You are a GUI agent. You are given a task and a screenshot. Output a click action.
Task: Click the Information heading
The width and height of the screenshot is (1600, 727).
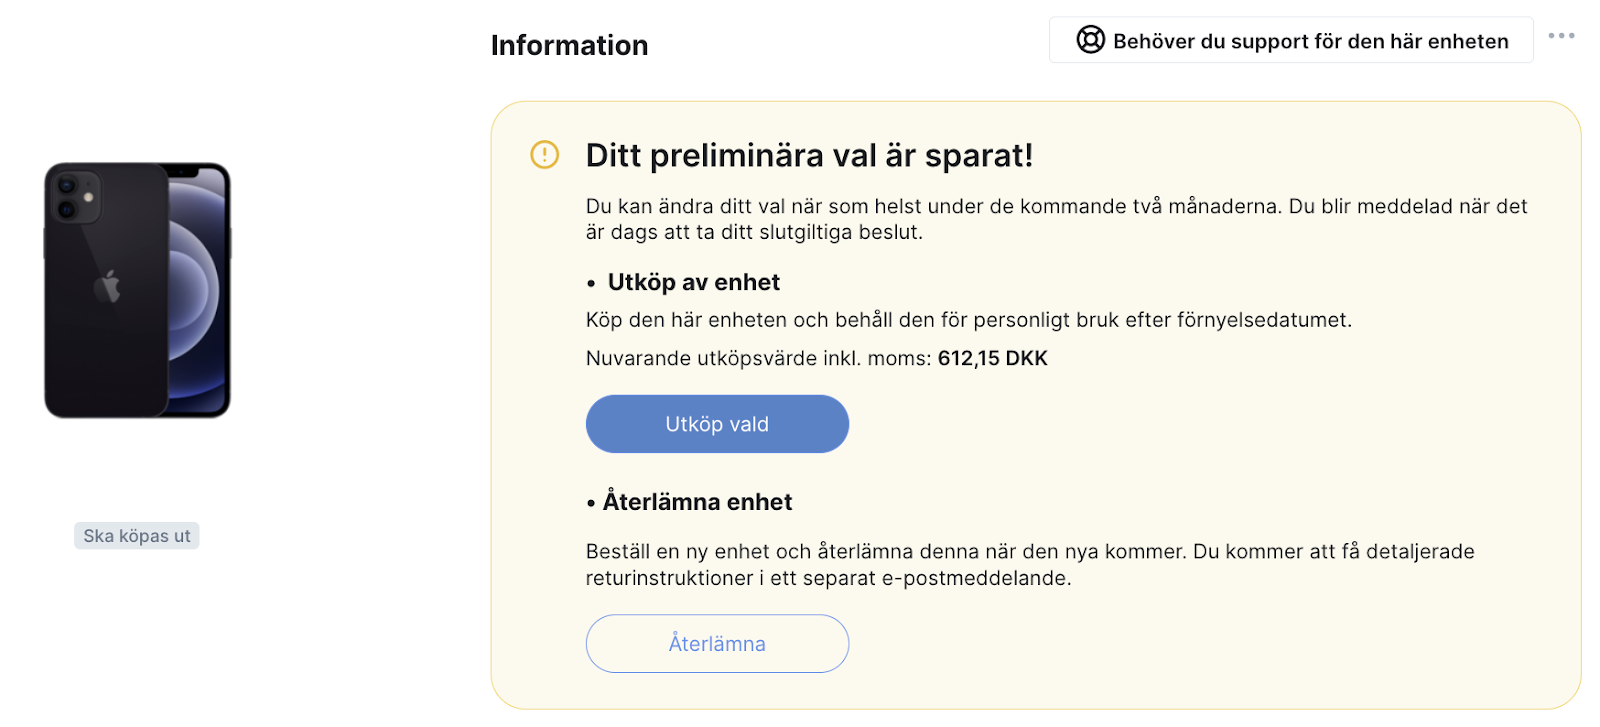(x=569, y=45)
